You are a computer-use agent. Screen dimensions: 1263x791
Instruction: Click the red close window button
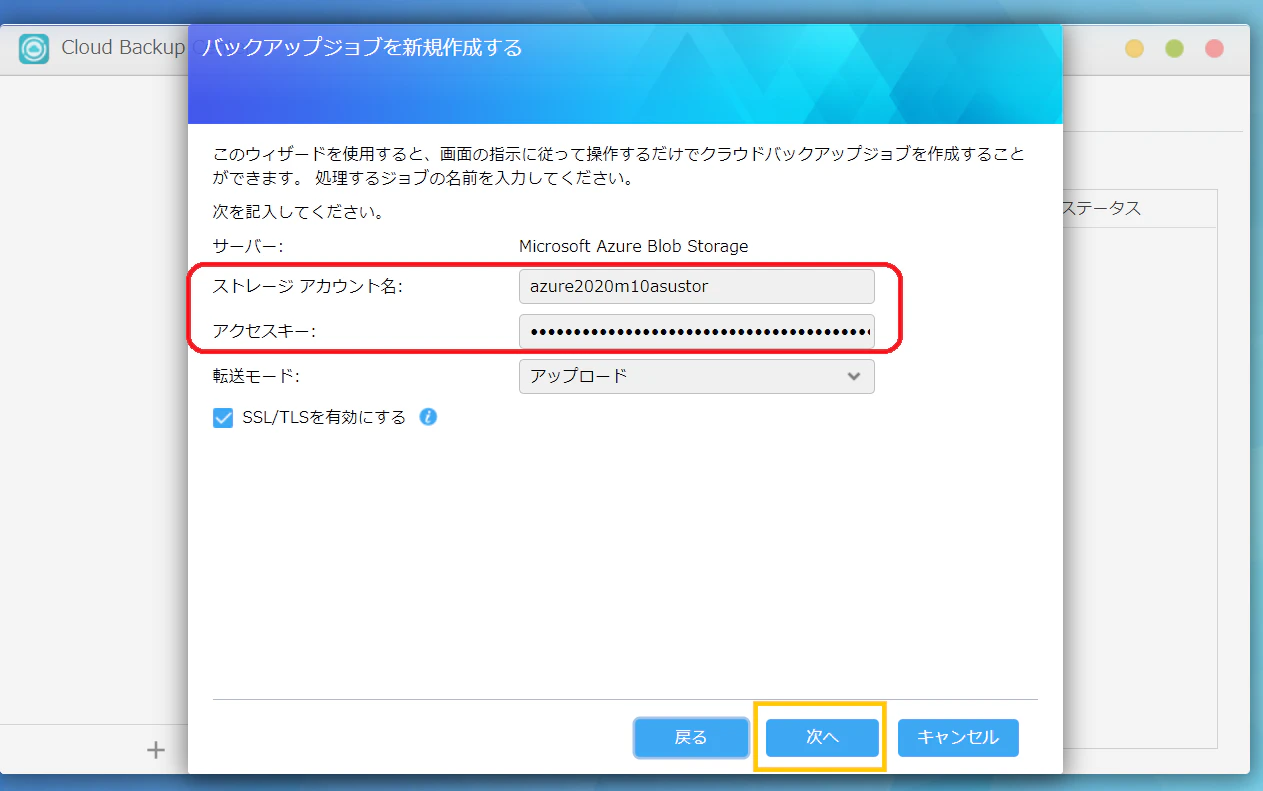[x=1214, y=48]
